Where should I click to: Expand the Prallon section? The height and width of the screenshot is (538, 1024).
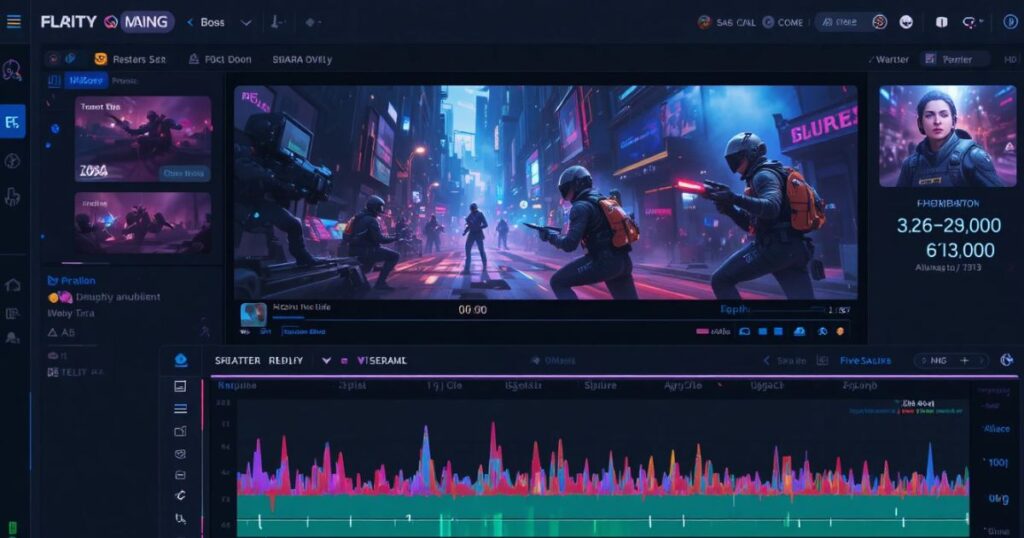pyautogui.click(x=71, y=281)
